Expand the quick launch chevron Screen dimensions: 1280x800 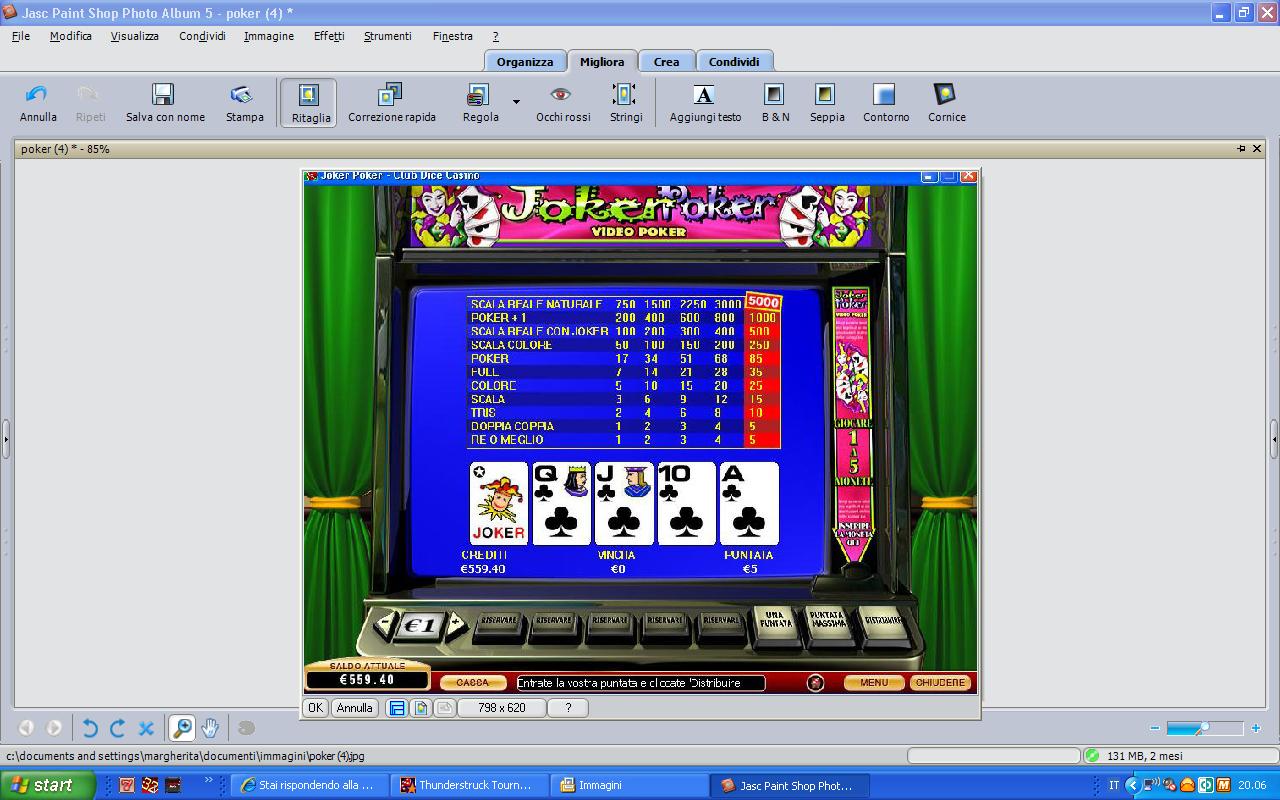pos(209,781)
